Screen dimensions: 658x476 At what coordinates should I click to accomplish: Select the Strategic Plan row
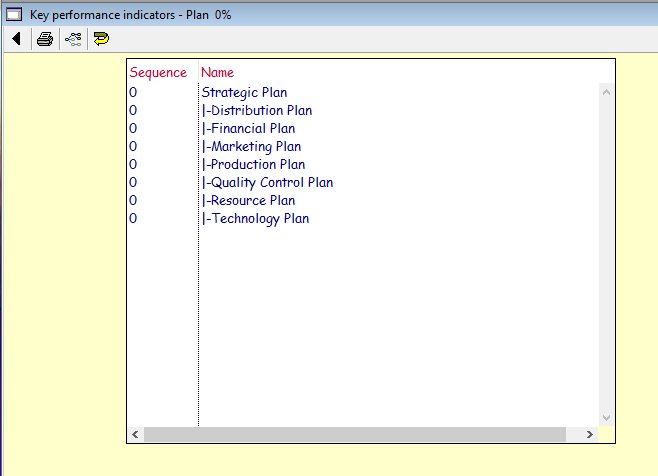pyautogui.click(x=244, y=93)
